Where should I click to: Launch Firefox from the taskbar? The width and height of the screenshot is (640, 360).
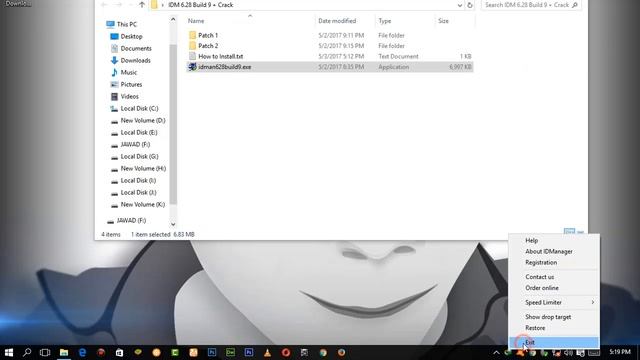point(341,352)
